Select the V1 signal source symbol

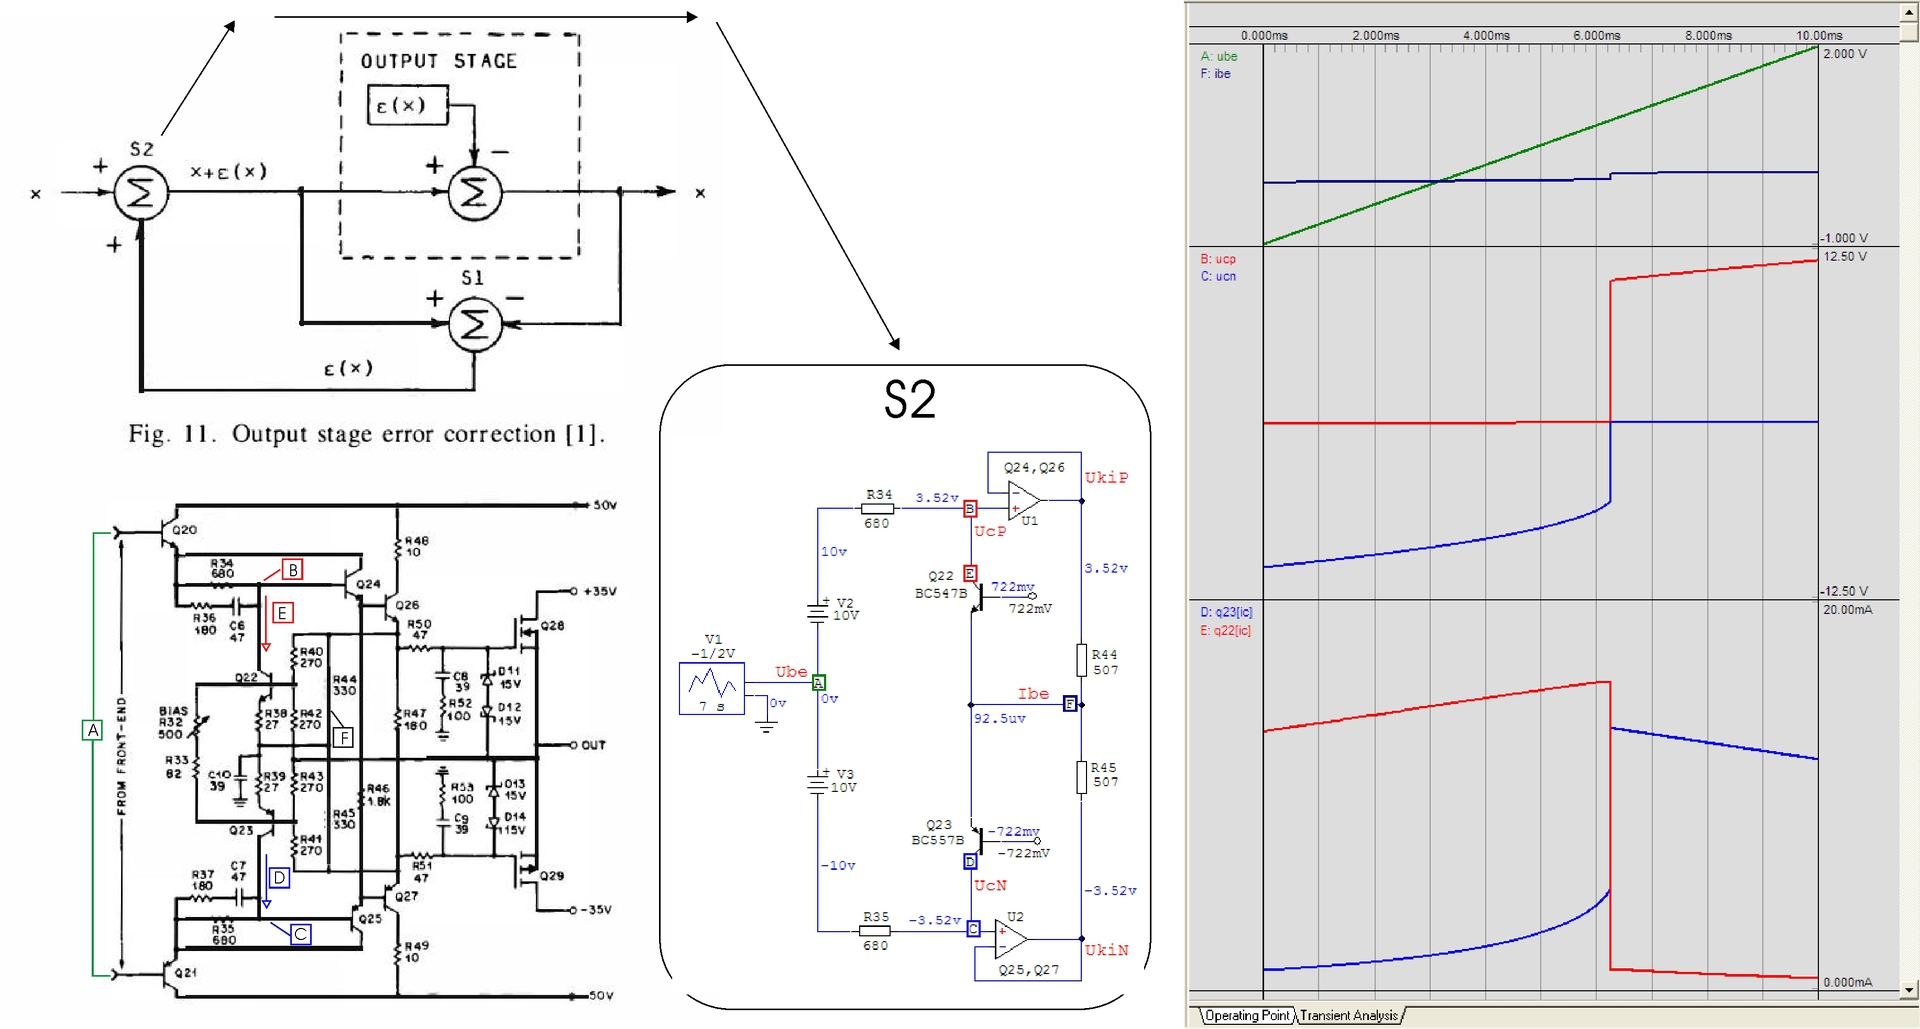coord(711,688)
